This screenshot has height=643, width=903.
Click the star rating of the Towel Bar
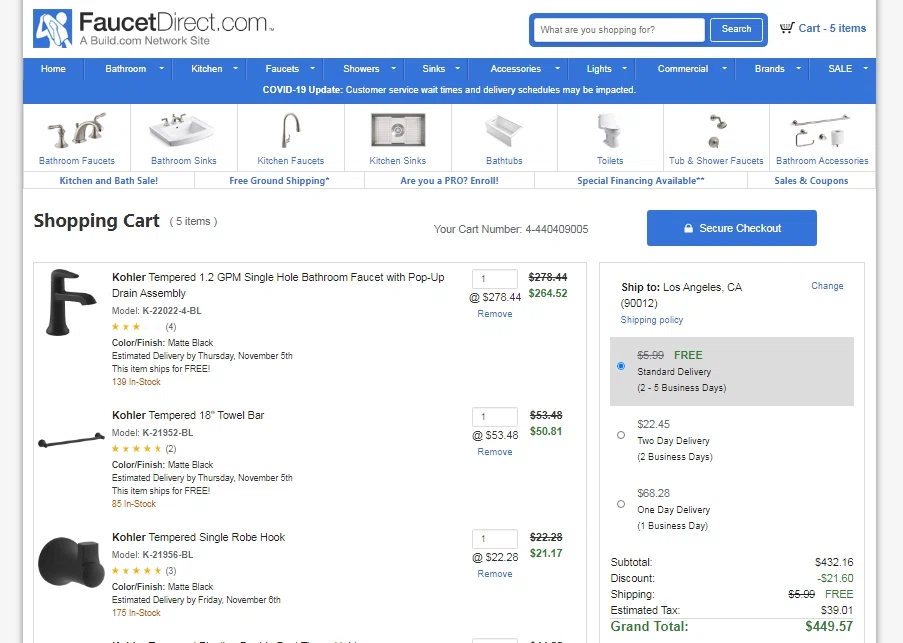[136, 448]
